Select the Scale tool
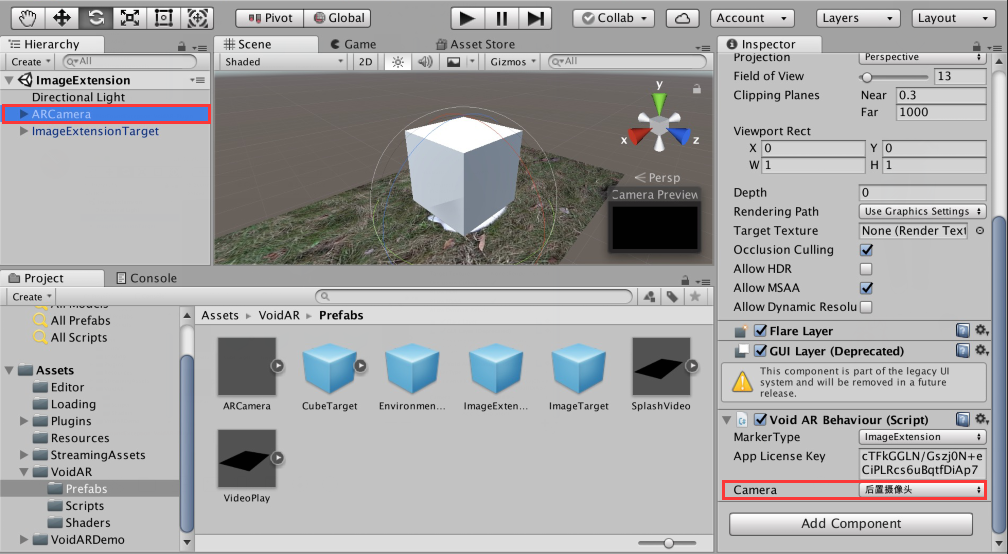Viewport: 1008px width, 554px height. [129, 18]
